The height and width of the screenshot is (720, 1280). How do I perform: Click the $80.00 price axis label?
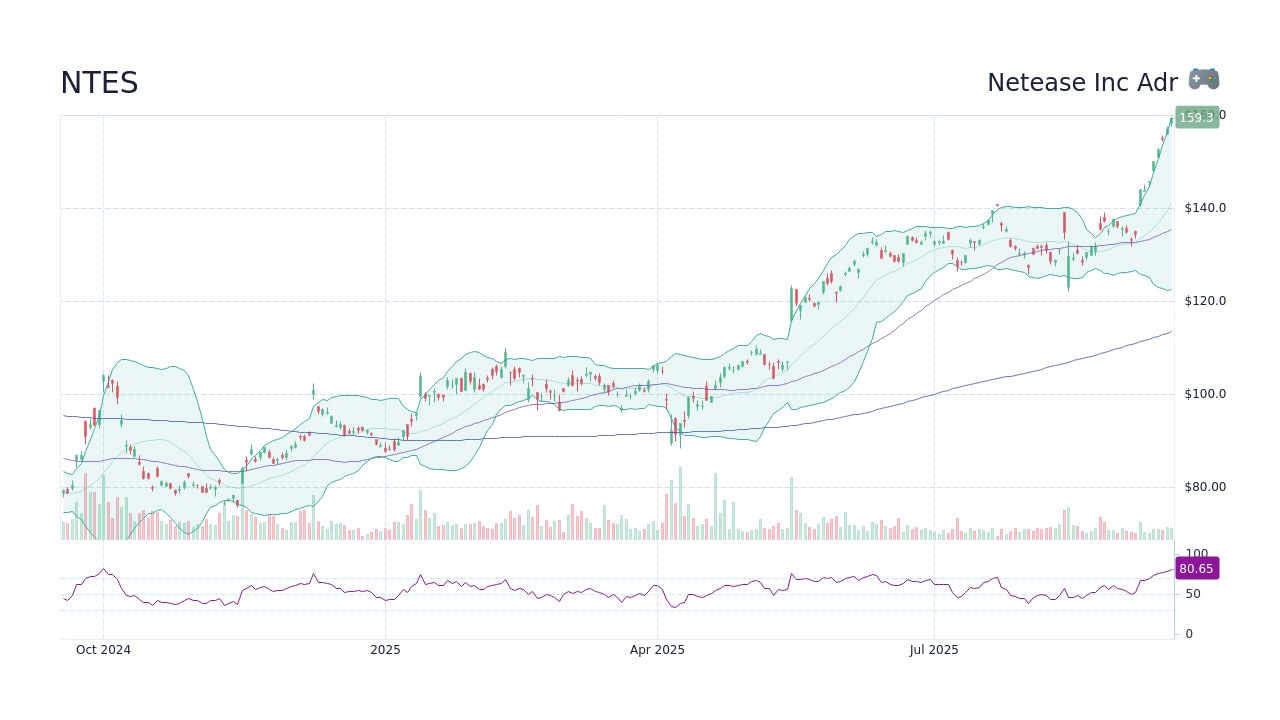1204,487
